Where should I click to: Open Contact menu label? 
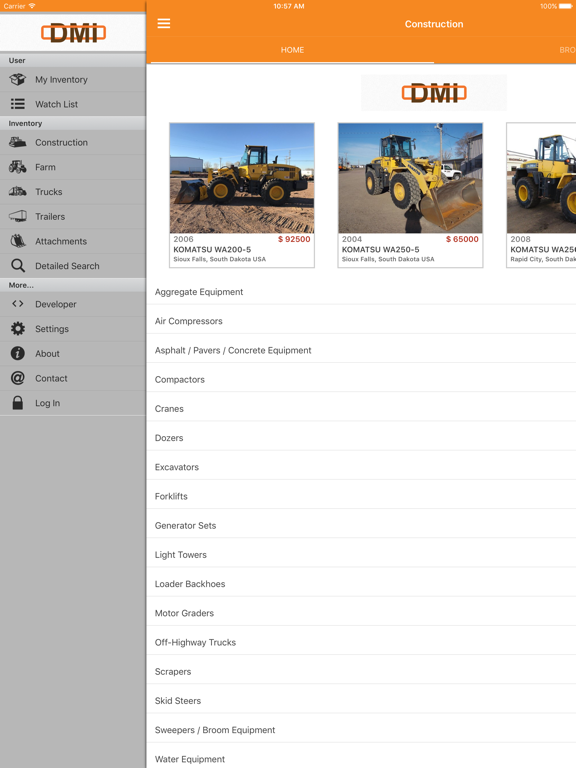[51, 378]
